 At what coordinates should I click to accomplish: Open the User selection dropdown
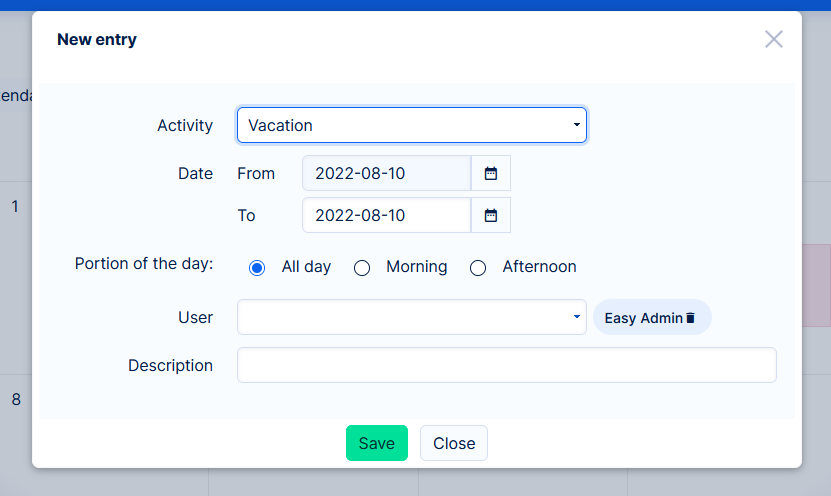[411, 317]
